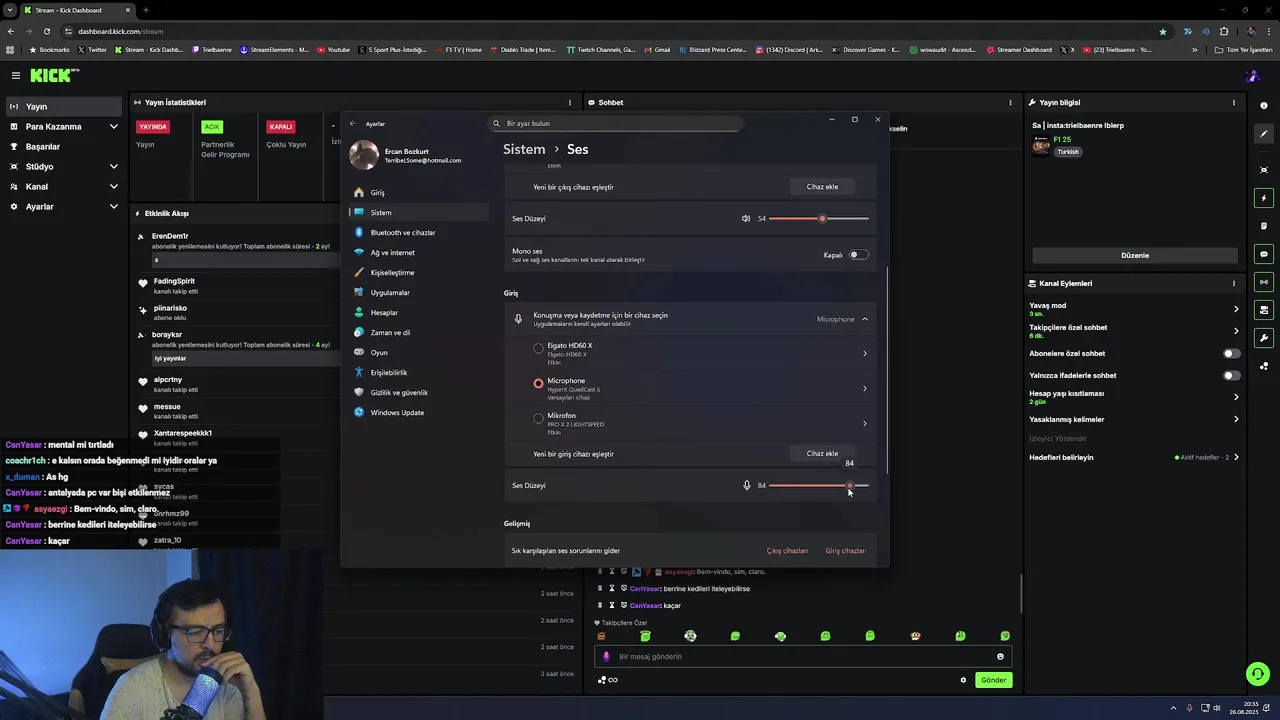
Task: Click Cihaz ekle for output device
Action: (x=822, y=186)
